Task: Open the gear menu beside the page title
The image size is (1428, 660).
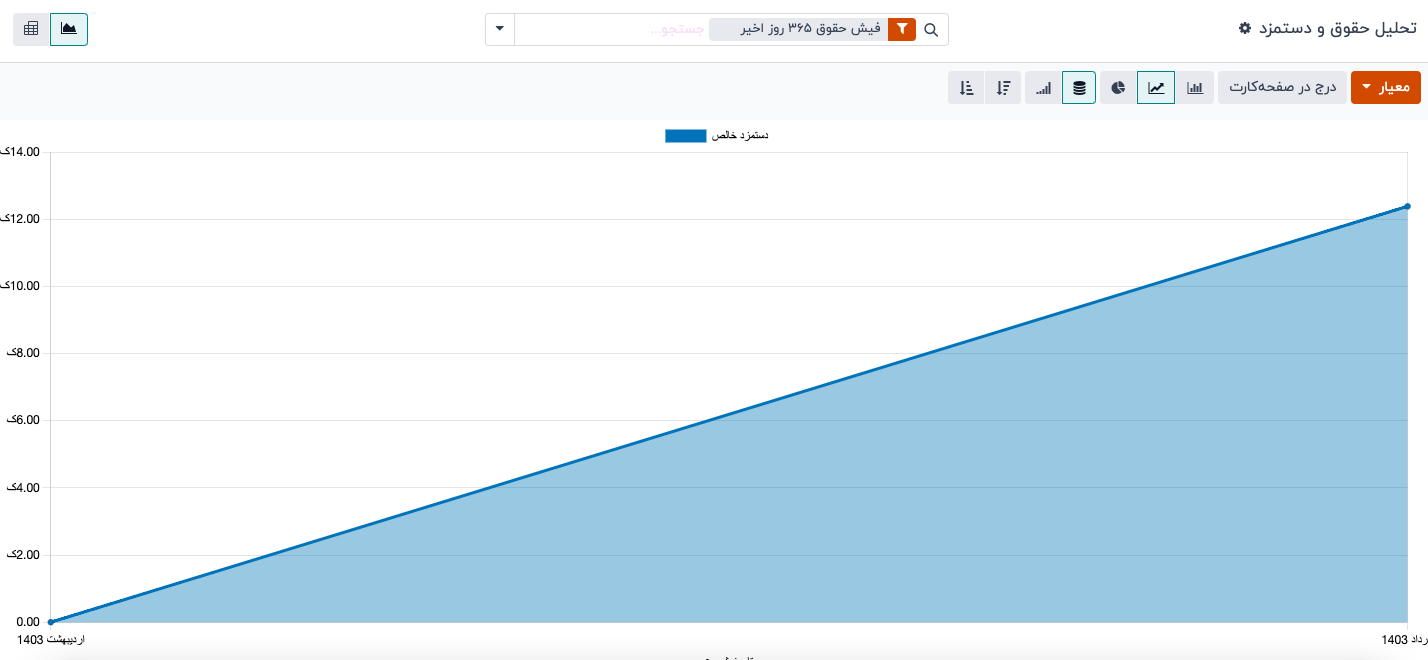Action: tap(1244, 29)
